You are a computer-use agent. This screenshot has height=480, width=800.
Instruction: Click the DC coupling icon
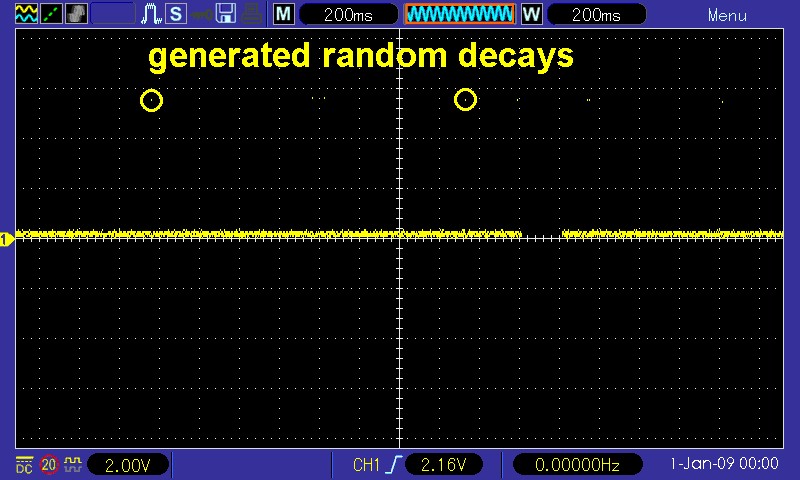[x=24, y=465]
